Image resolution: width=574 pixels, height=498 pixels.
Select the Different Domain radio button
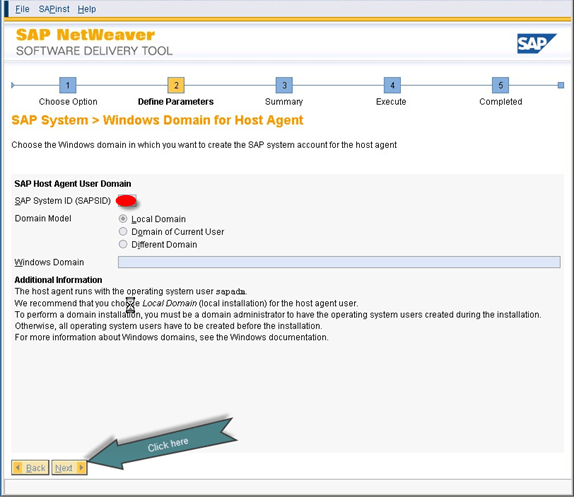coord(123,244)
